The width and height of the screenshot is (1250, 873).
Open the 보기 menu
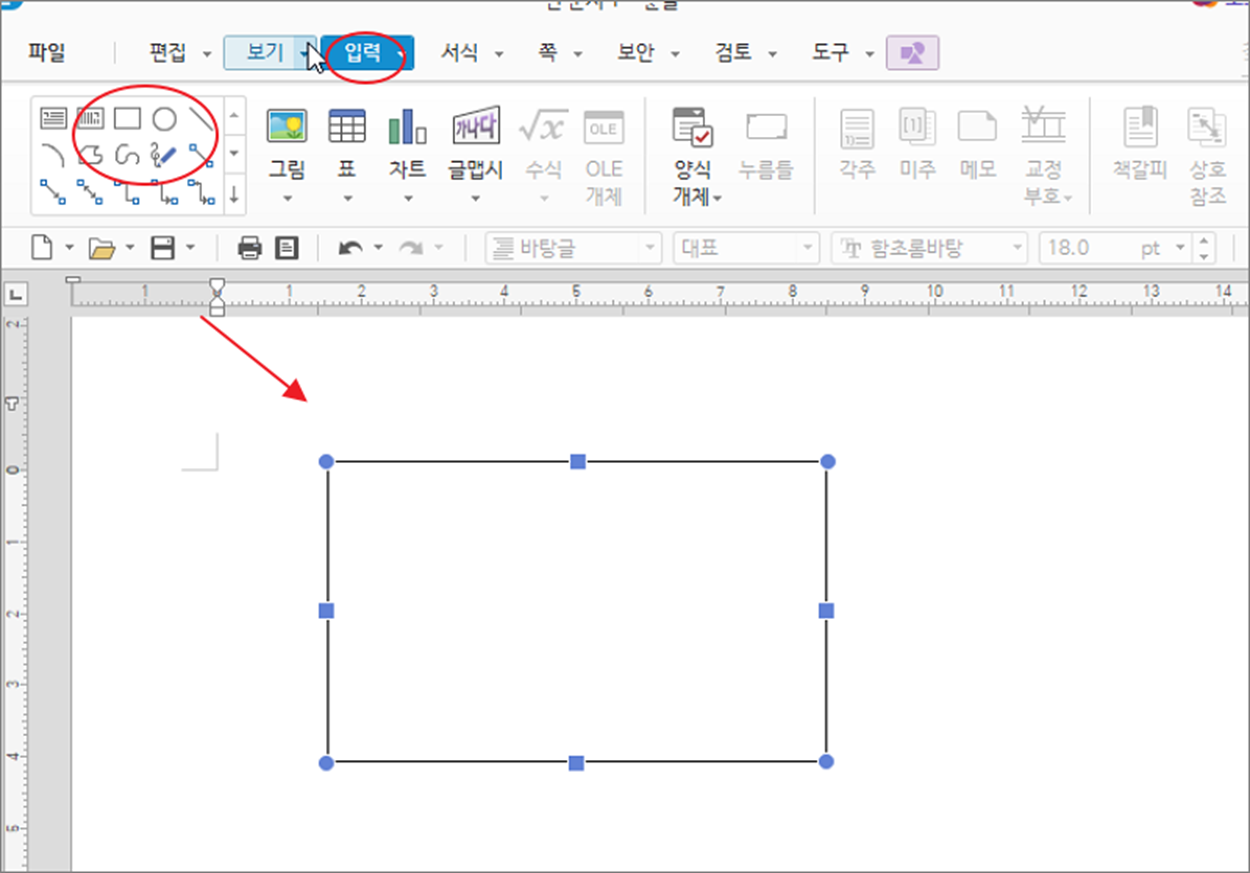264,53
